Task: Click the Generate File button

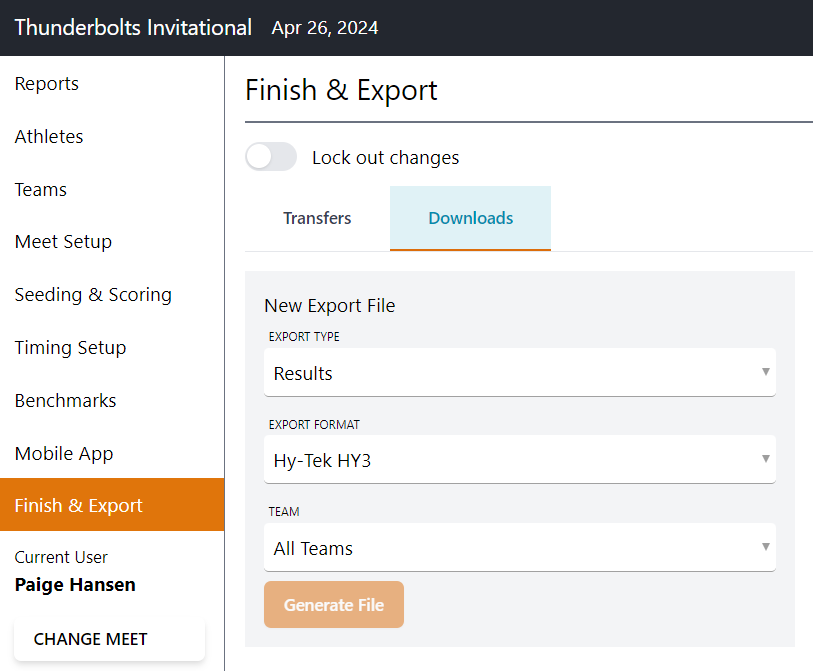Action: pyautogui.click(x=334, y=605)
